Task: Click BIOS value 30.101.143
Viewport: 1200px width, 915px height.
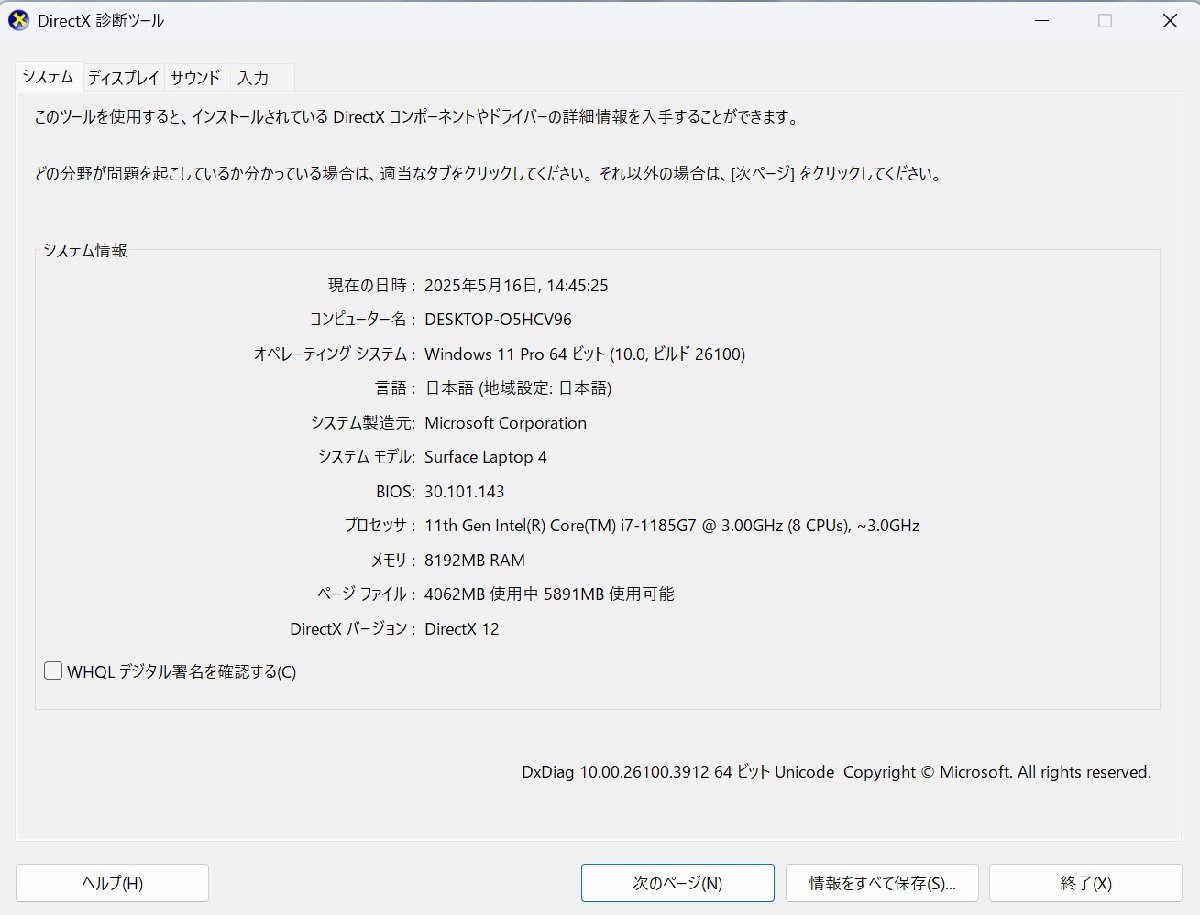Action: click(x=464, y=491)
